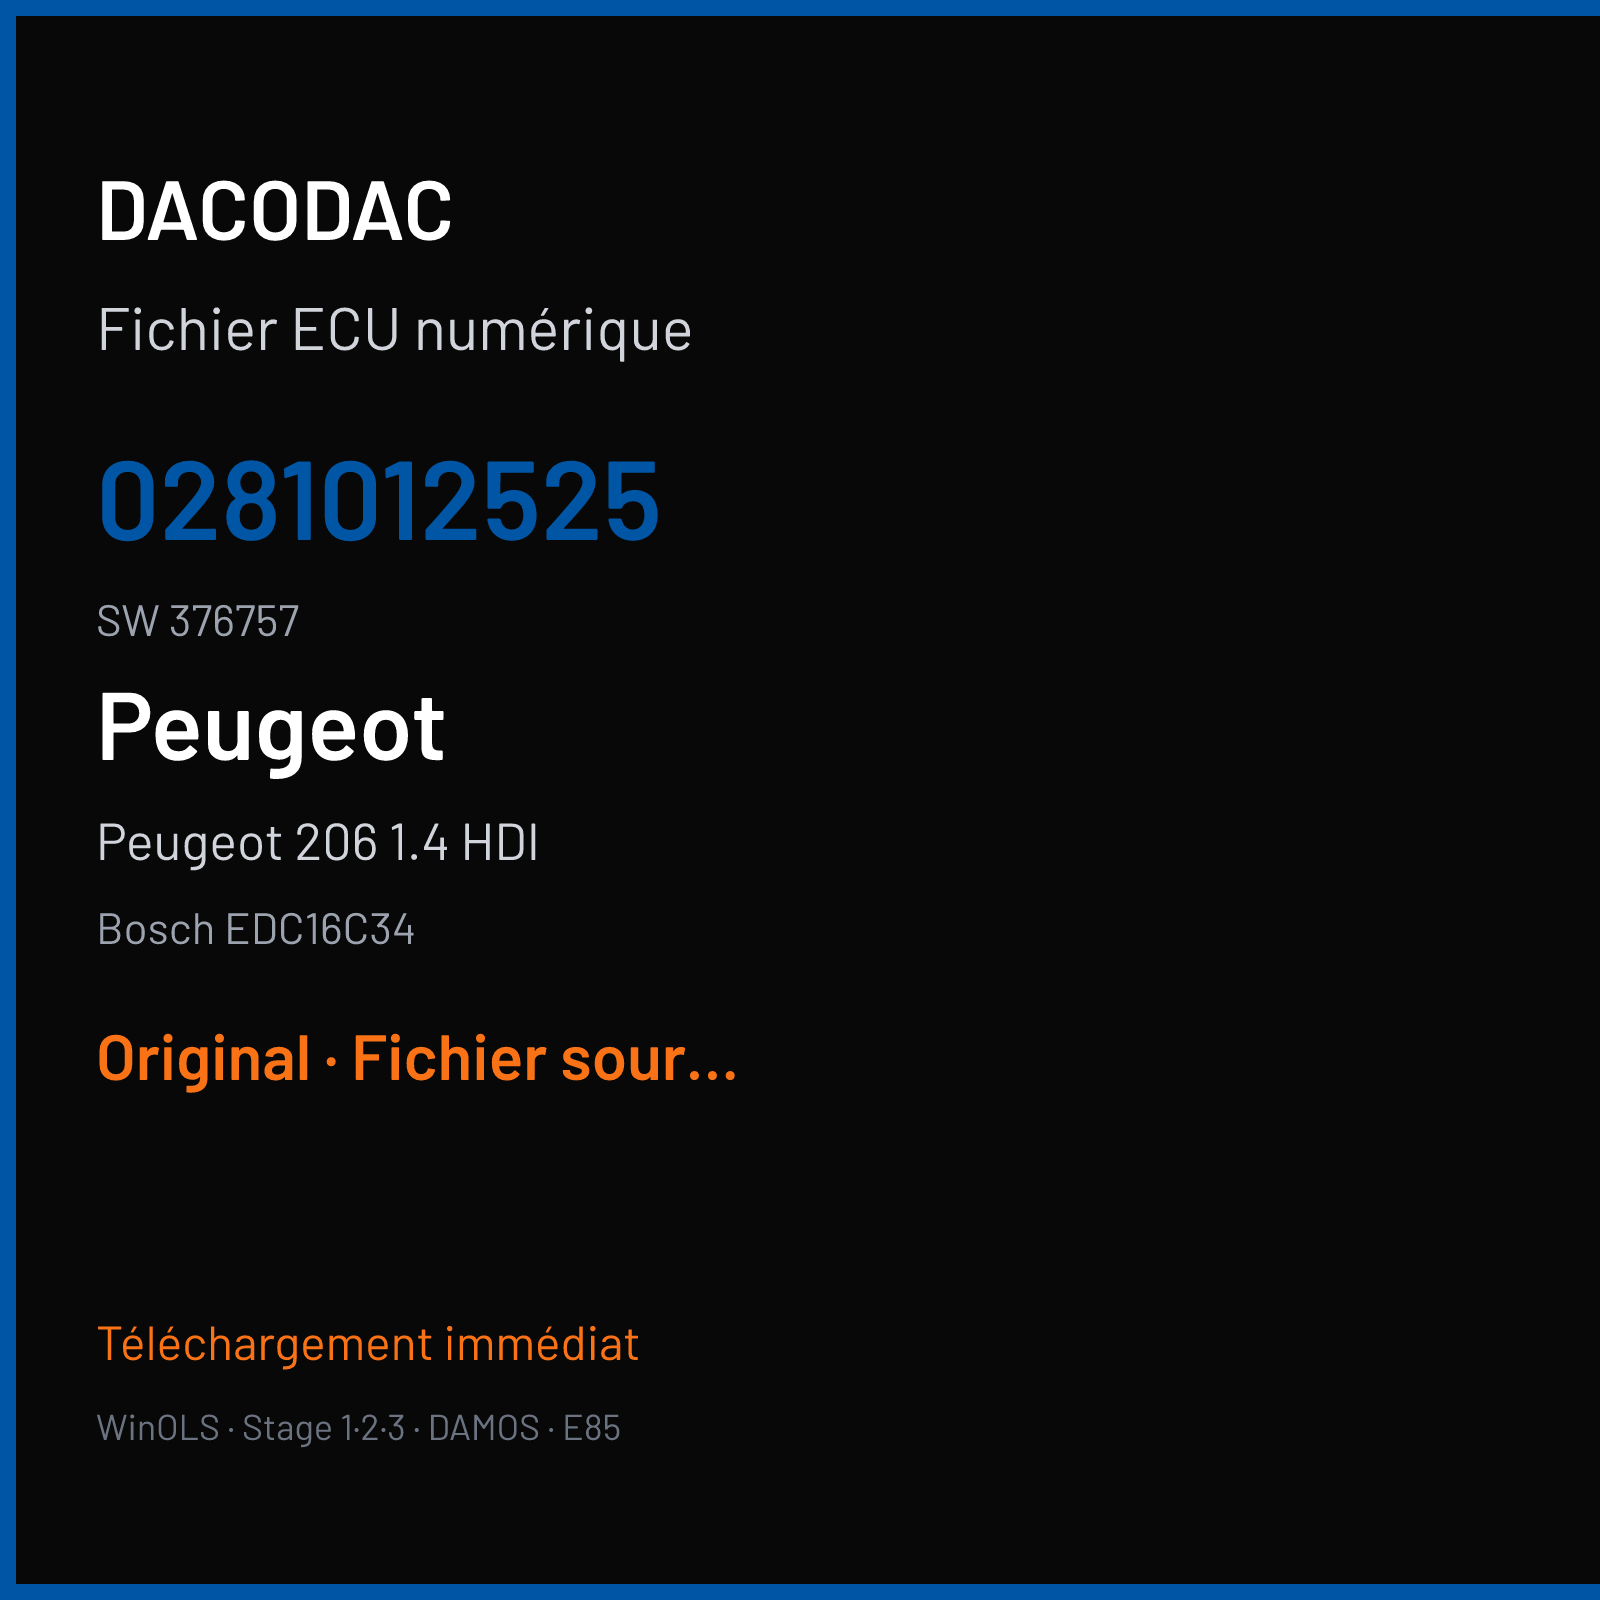Select the Peugeot 206 1.4 HDI model line
Image resolution: width=1600 pixels, height=1600 pixels.
[318, 843]
